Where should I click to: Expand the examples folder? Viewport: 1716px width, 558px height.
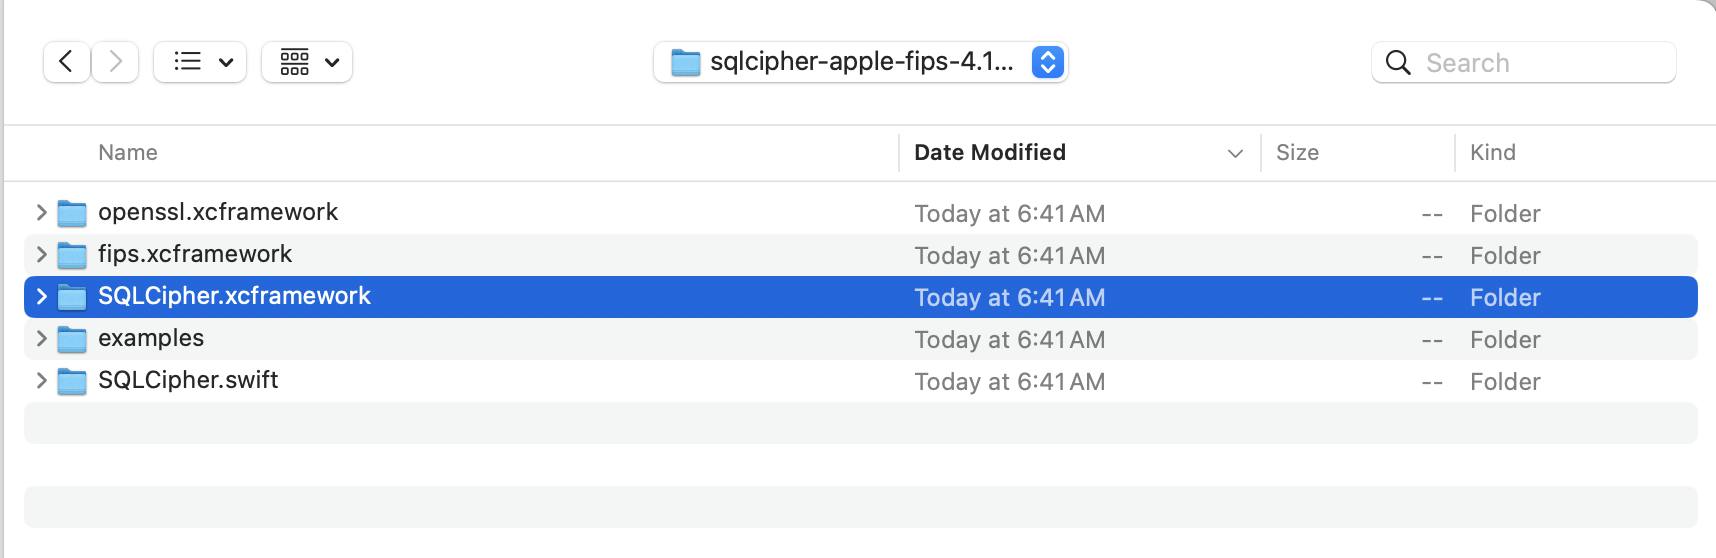point(41,338)
